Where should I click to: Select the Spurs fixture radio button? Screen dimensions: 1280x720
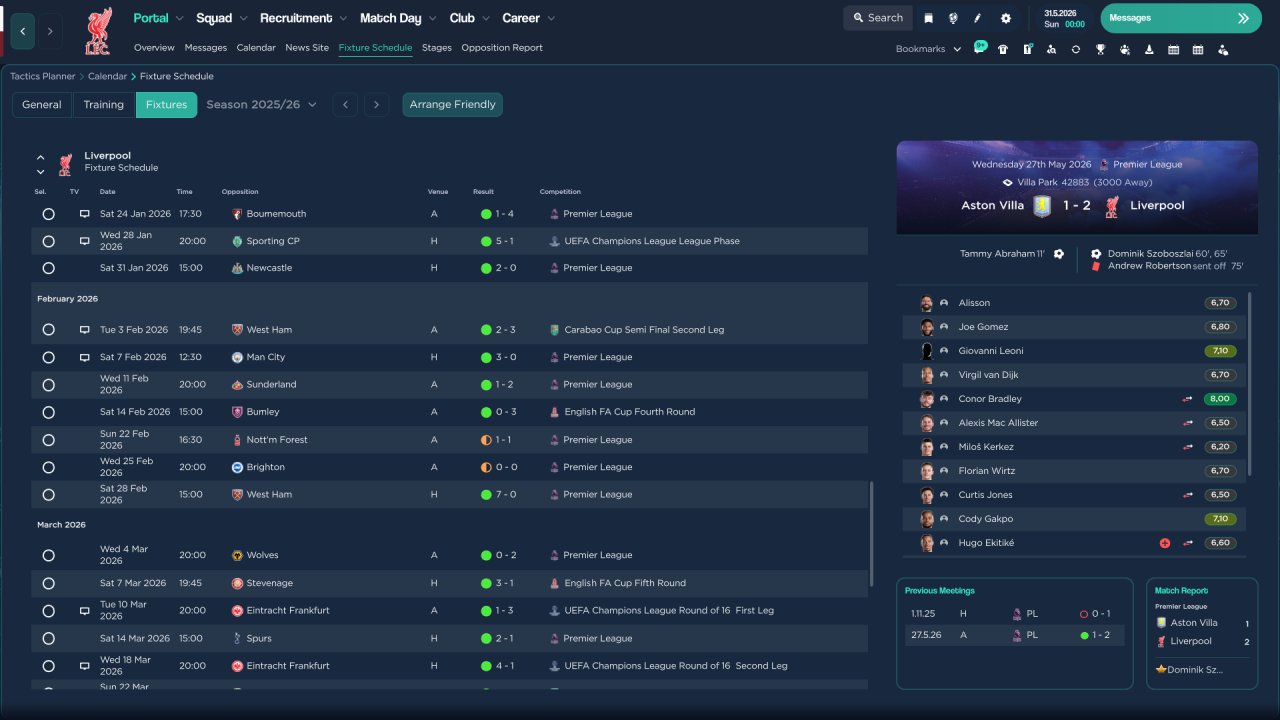(x=48, y=638)
